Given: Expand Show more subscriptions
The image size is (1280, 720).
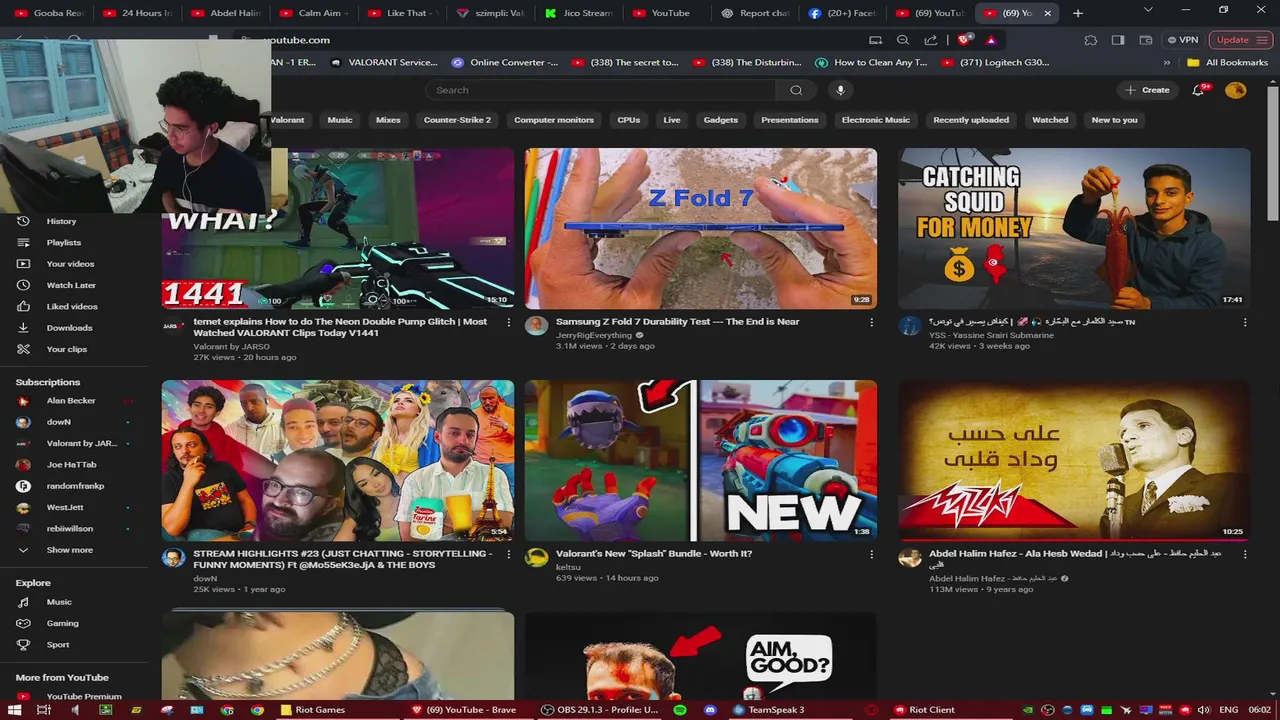Looking at the screenshot, I should pyautogui.click(x=69, y=550).
